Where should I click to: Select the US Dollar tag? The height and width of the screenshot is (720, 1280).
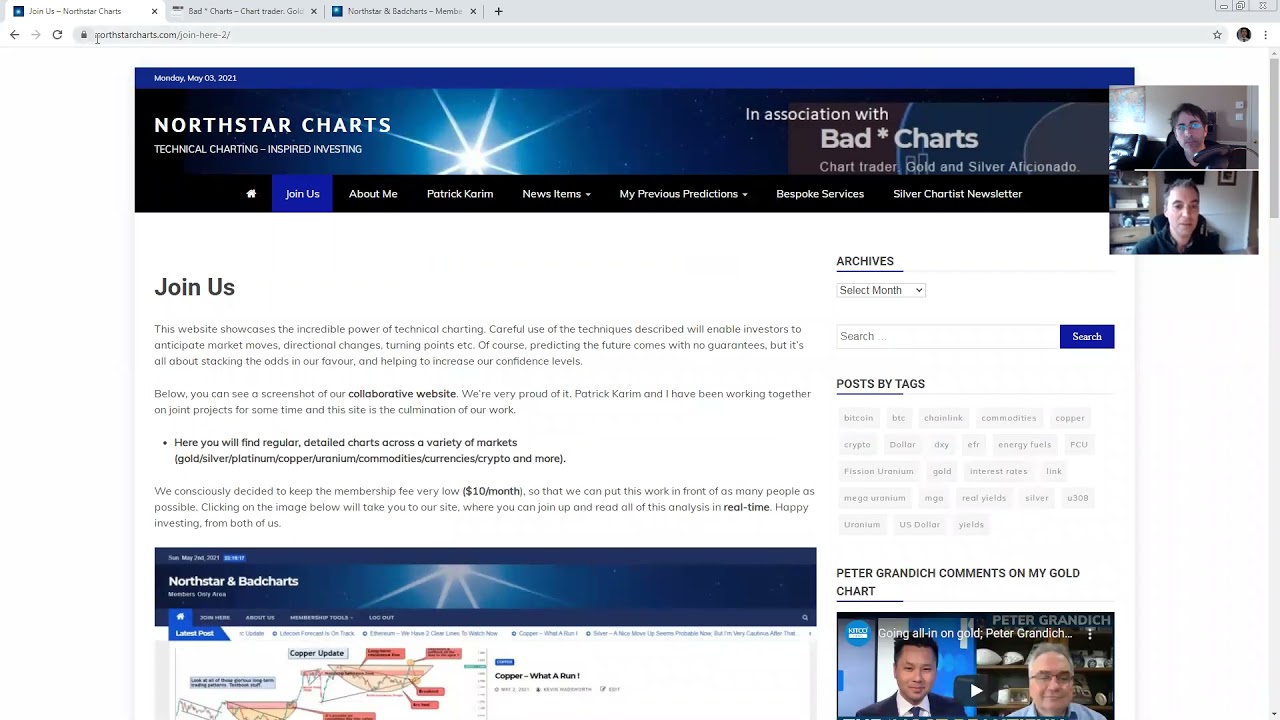[919, 524]
